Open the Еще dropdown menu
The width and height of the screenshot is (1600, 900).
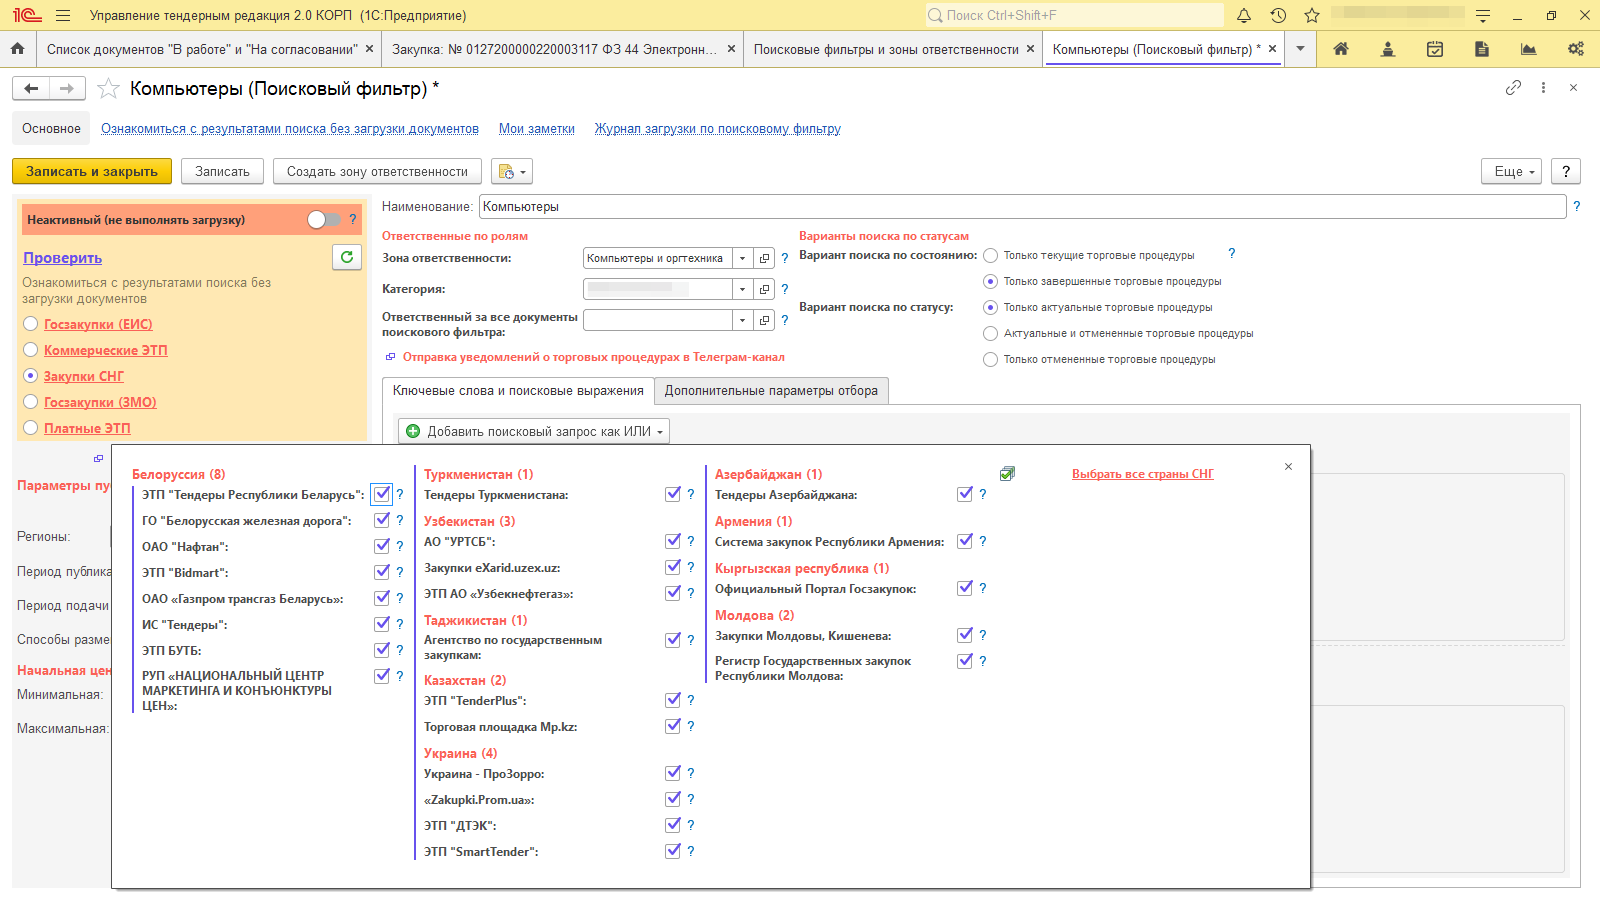1511,172
